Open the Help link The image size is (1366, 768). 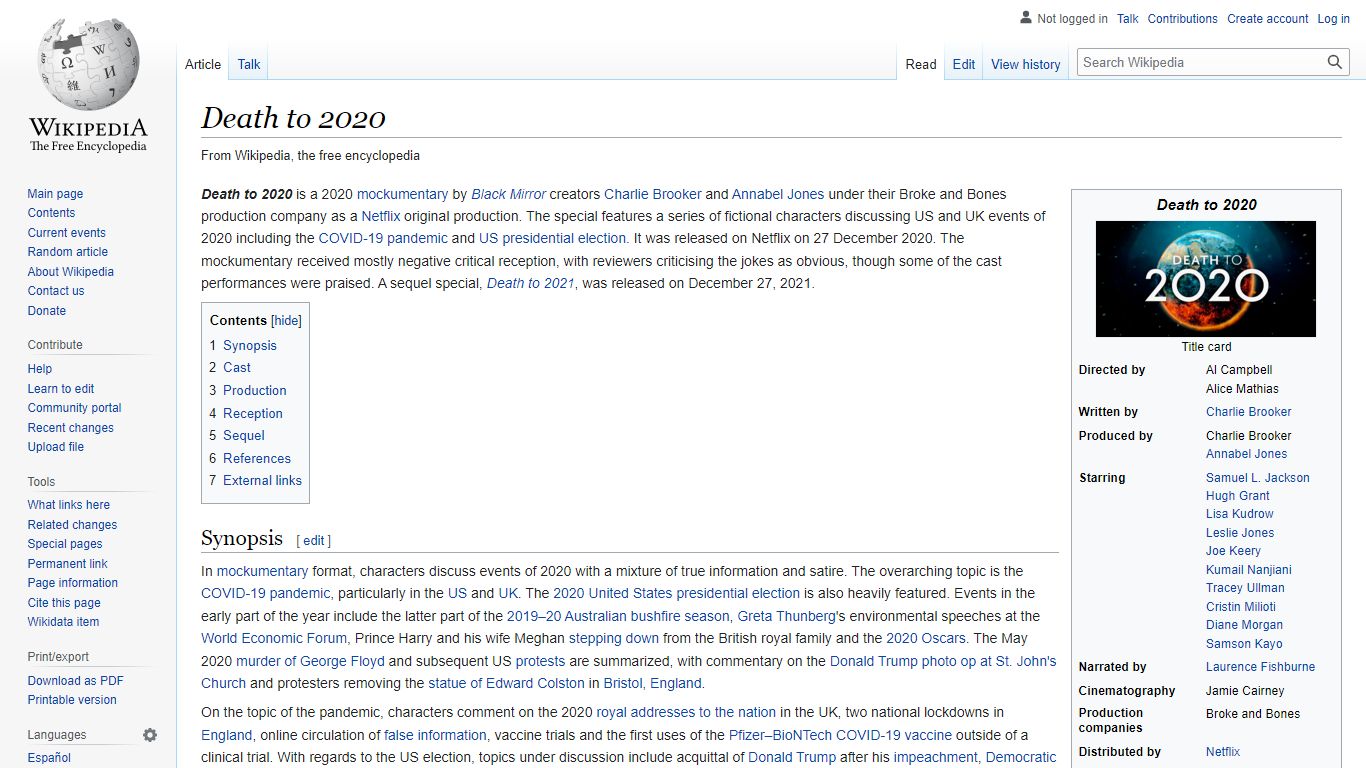pyautogui.click(x=40, y=369)
